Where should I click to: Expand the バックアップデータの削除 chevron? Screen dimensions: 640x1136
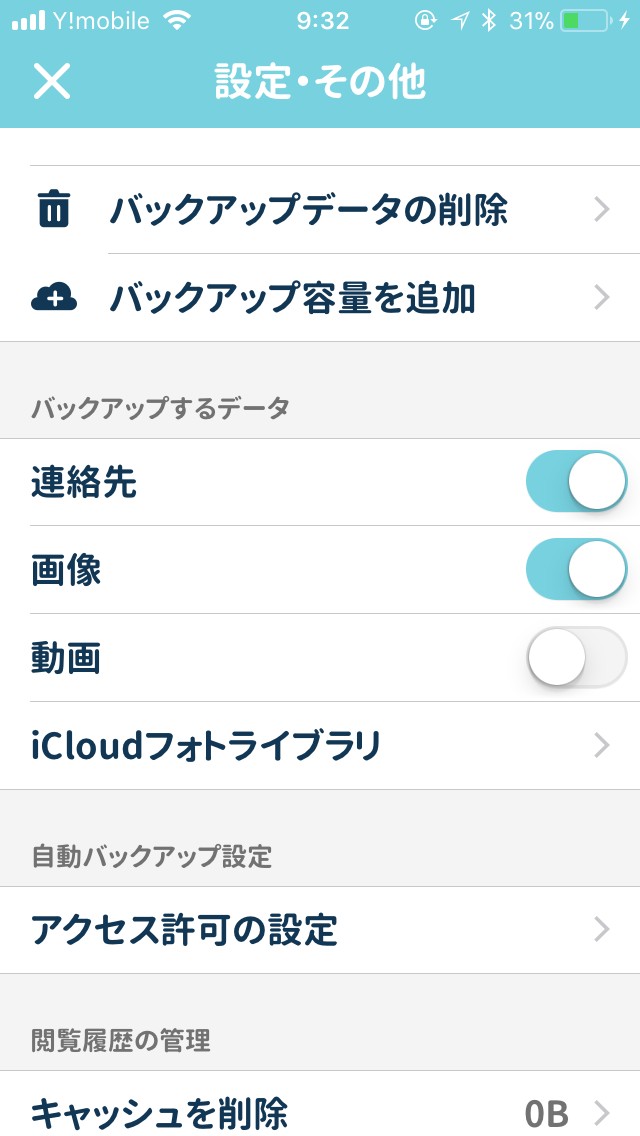[601, 210]
